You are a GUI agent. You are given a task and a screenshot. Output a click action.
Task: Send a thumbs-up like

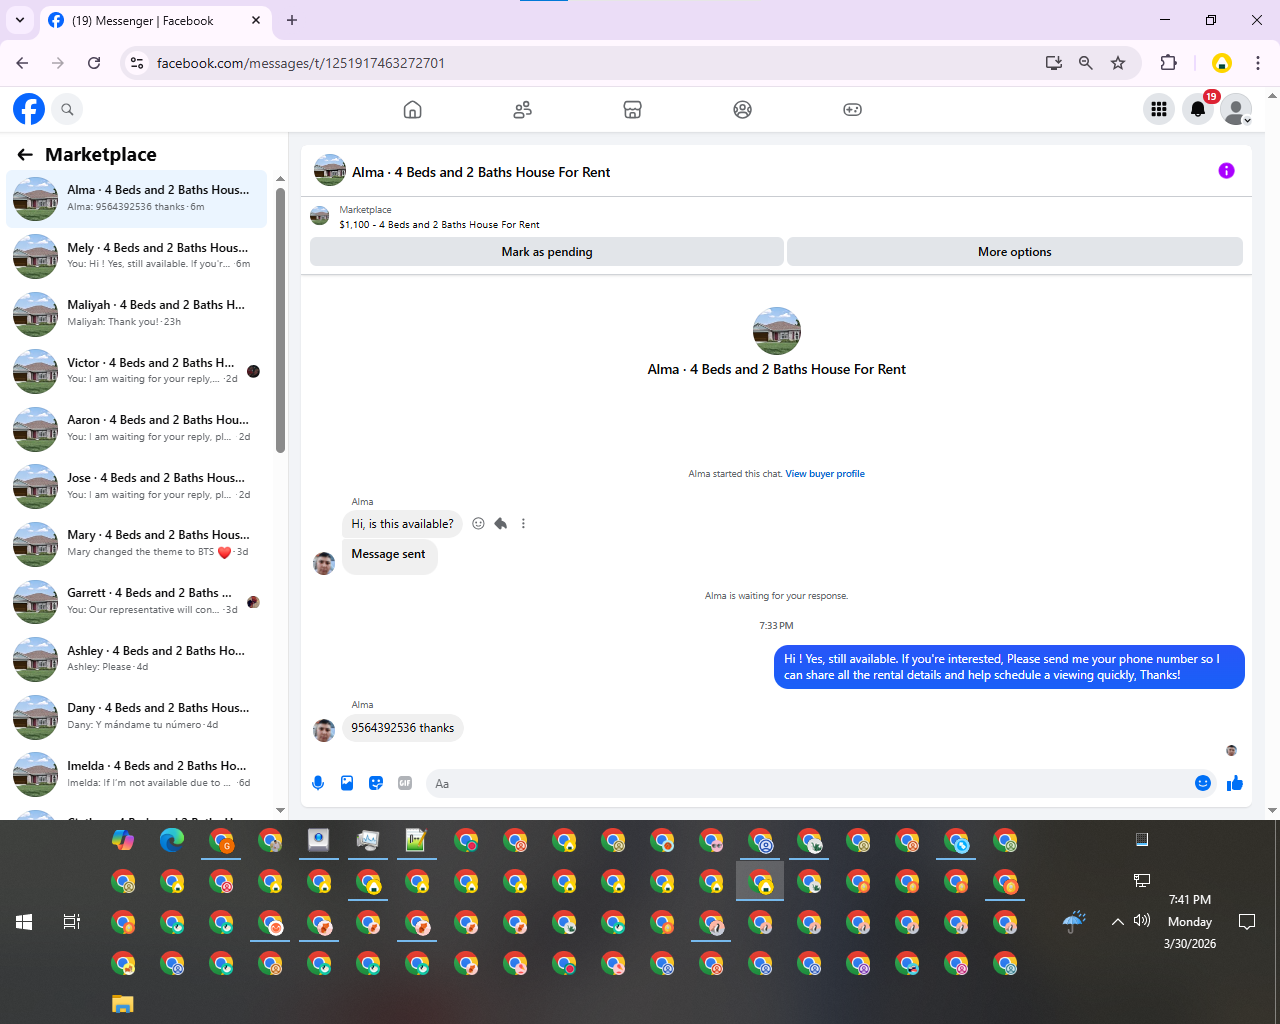[x=1235, y=783]
